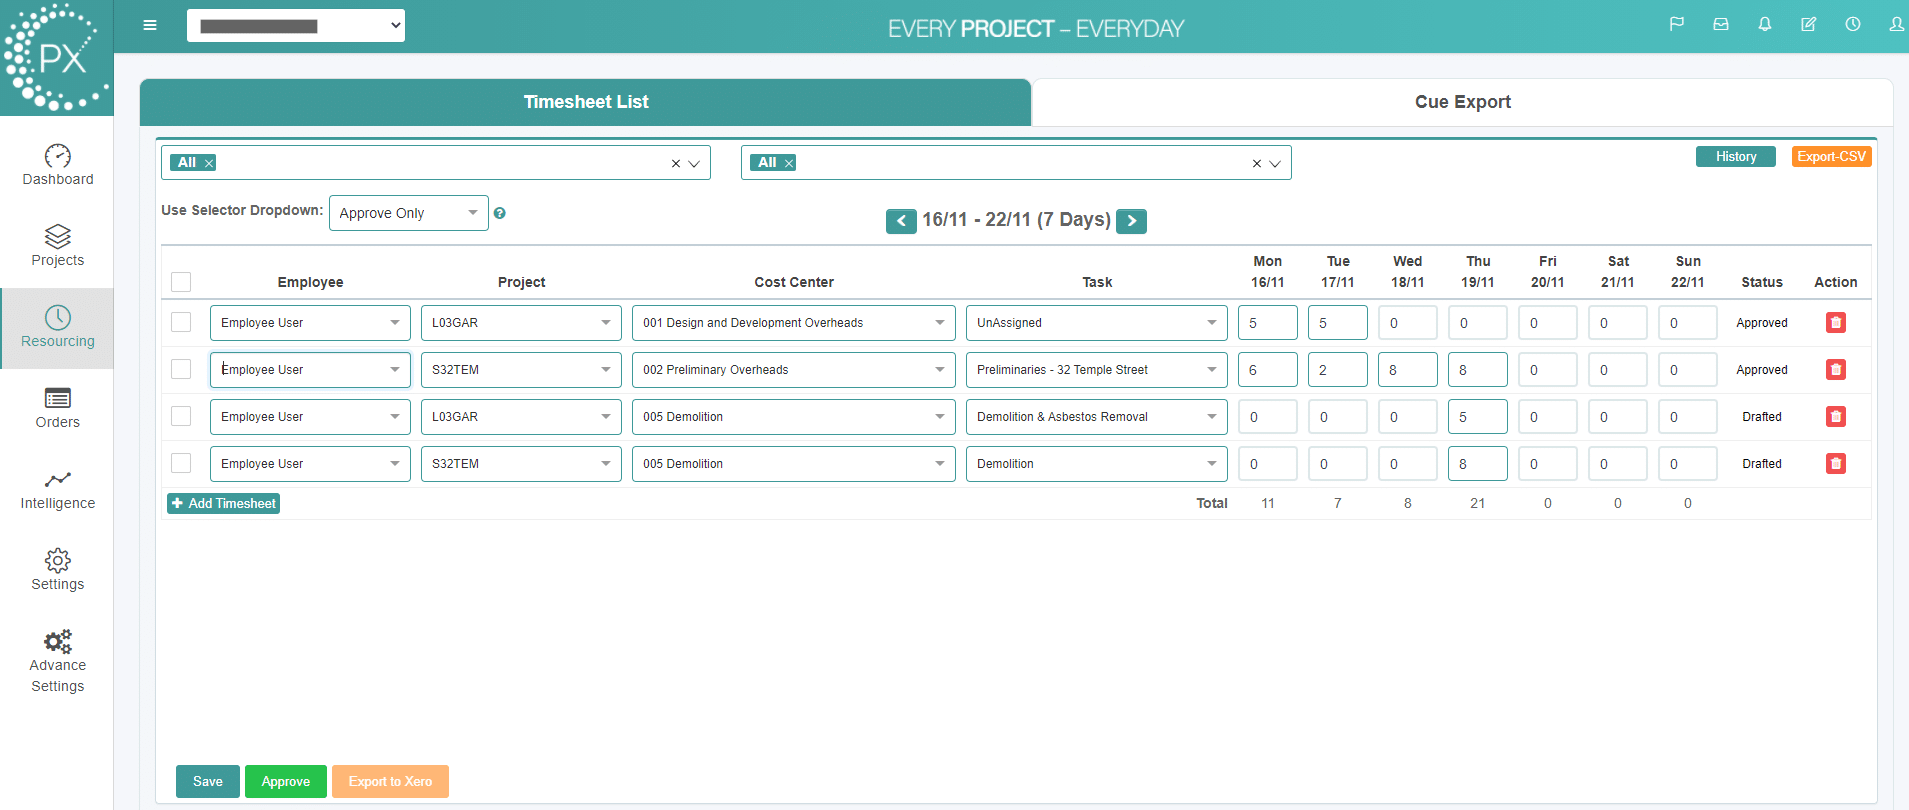Open the inbox tray icon
This screenshot has height=810, width=1909.
click(1721, 24)
